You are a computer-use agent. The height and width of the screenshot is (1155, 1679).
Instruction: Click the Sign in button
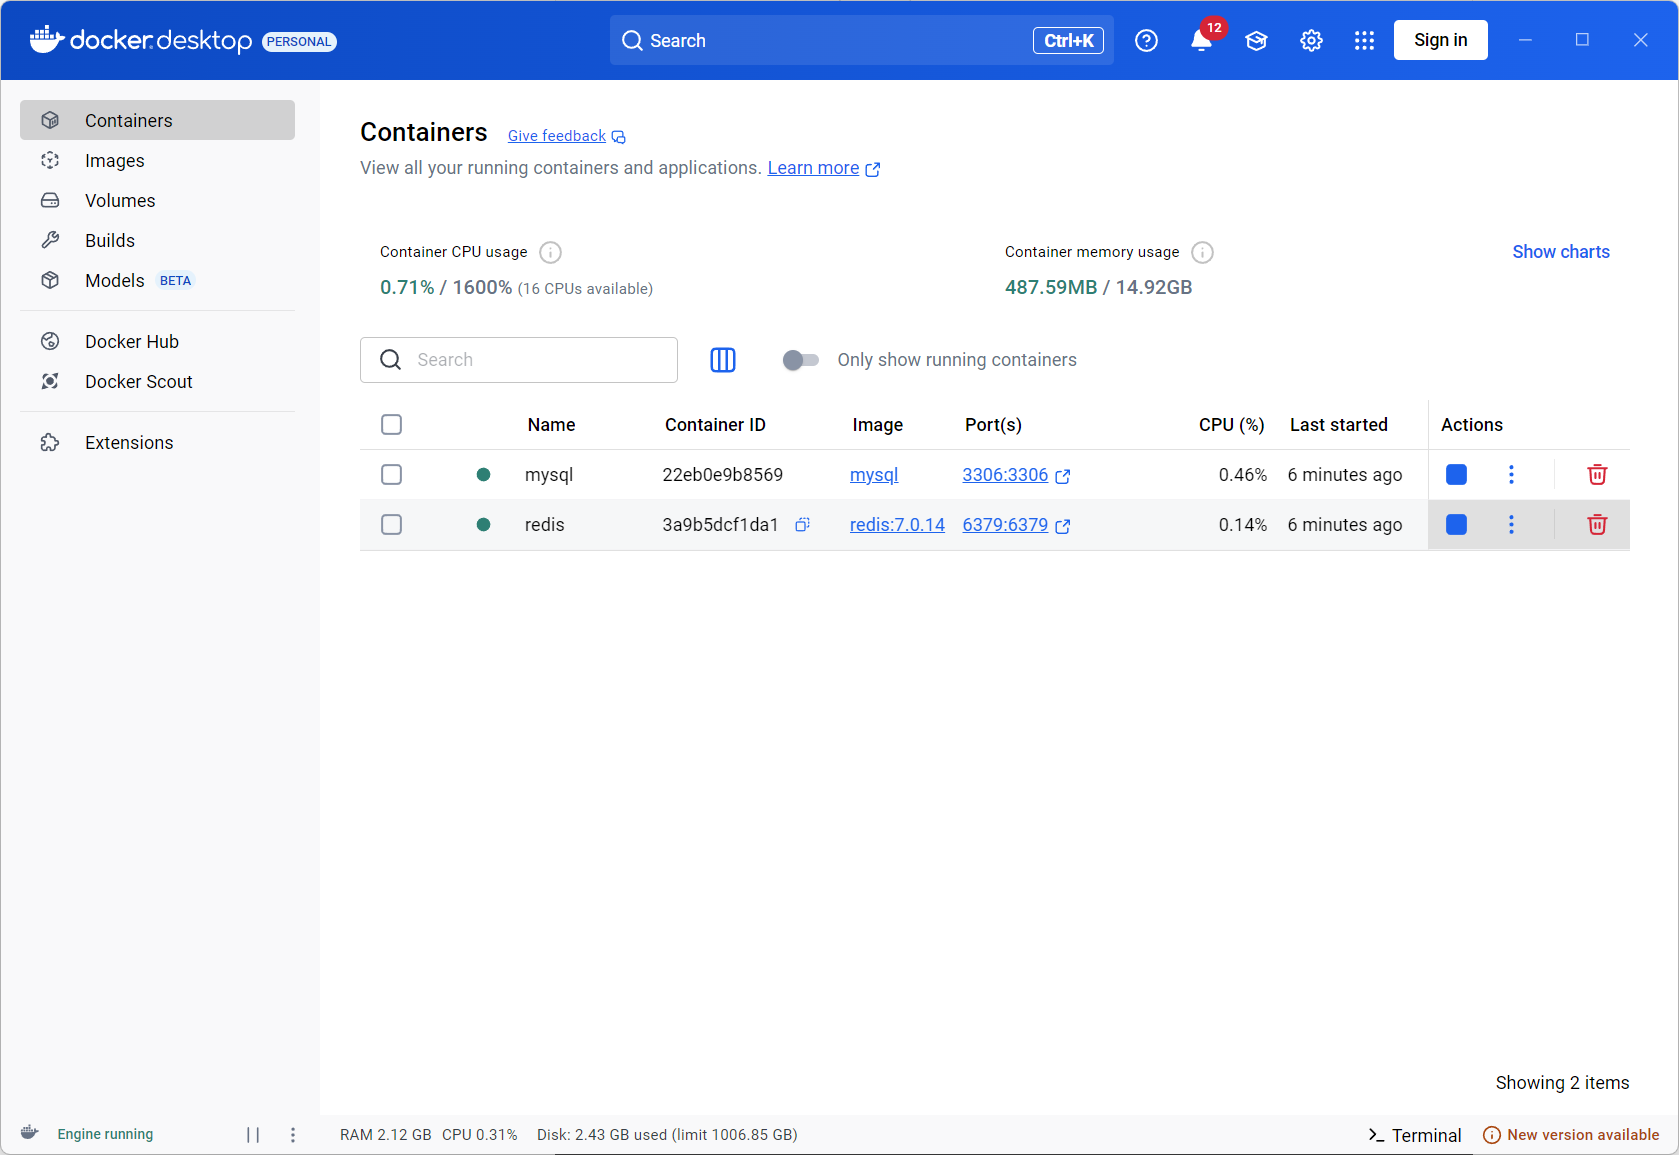(1440, 40)
